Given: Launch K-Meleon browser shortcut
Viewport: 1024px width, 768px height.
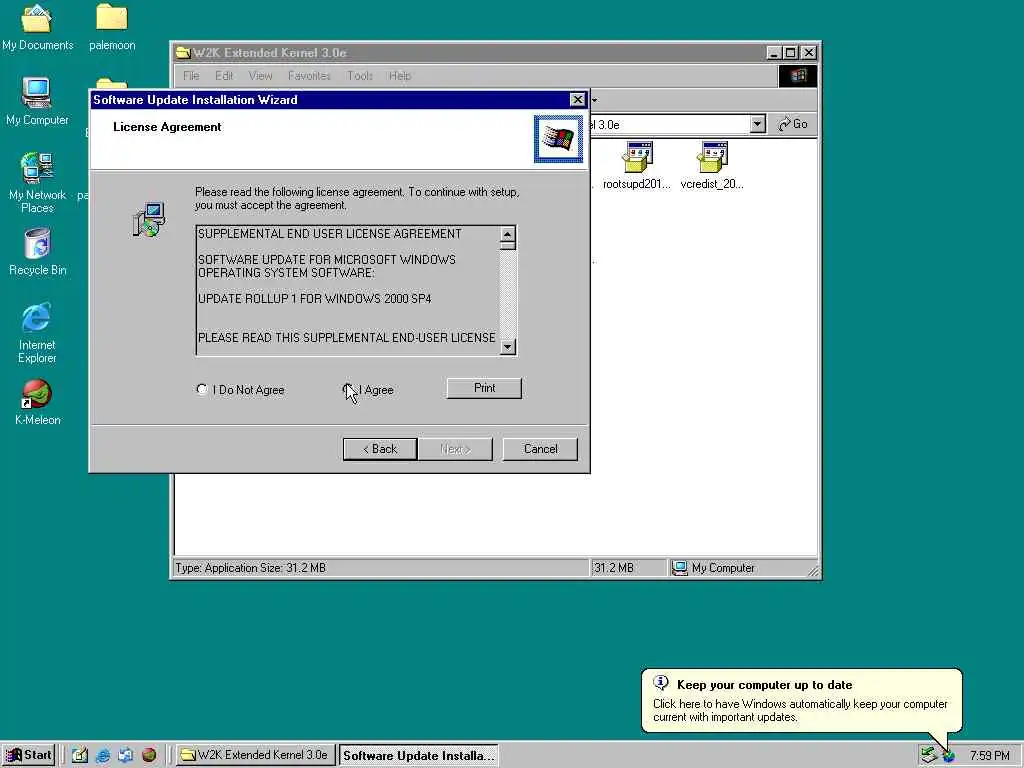Looking at the screenshot, I should tap(37, 402).
